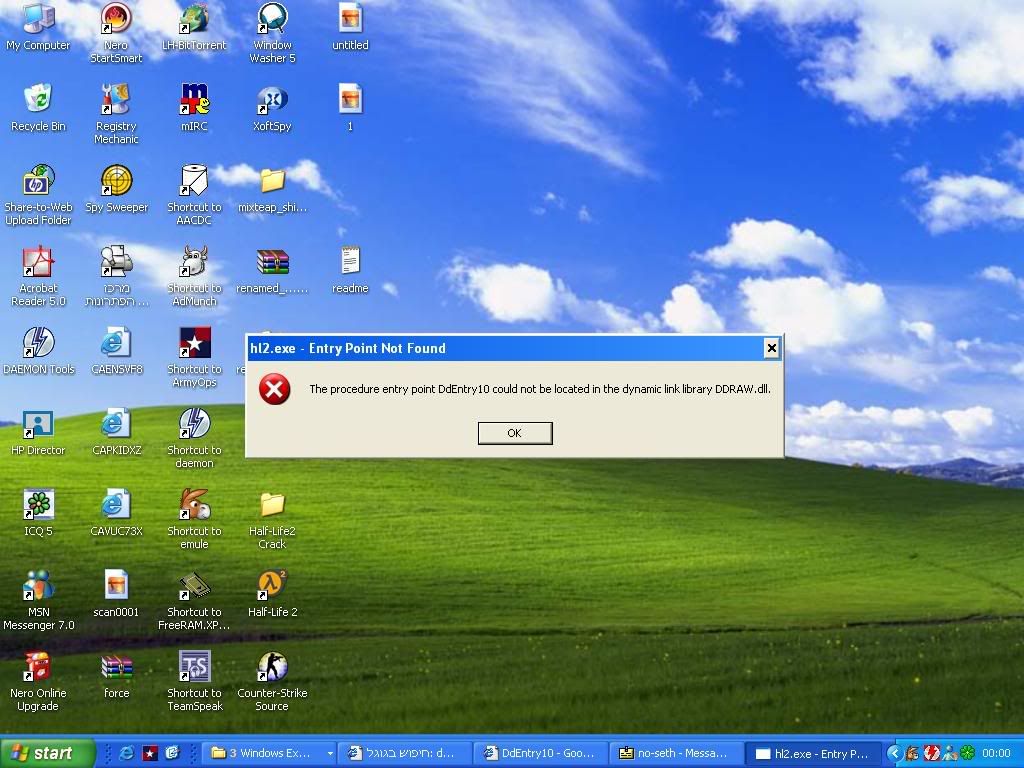The image size is (1024, 768).
Task: Open the Start menu
Action: [x=47, y=753]
